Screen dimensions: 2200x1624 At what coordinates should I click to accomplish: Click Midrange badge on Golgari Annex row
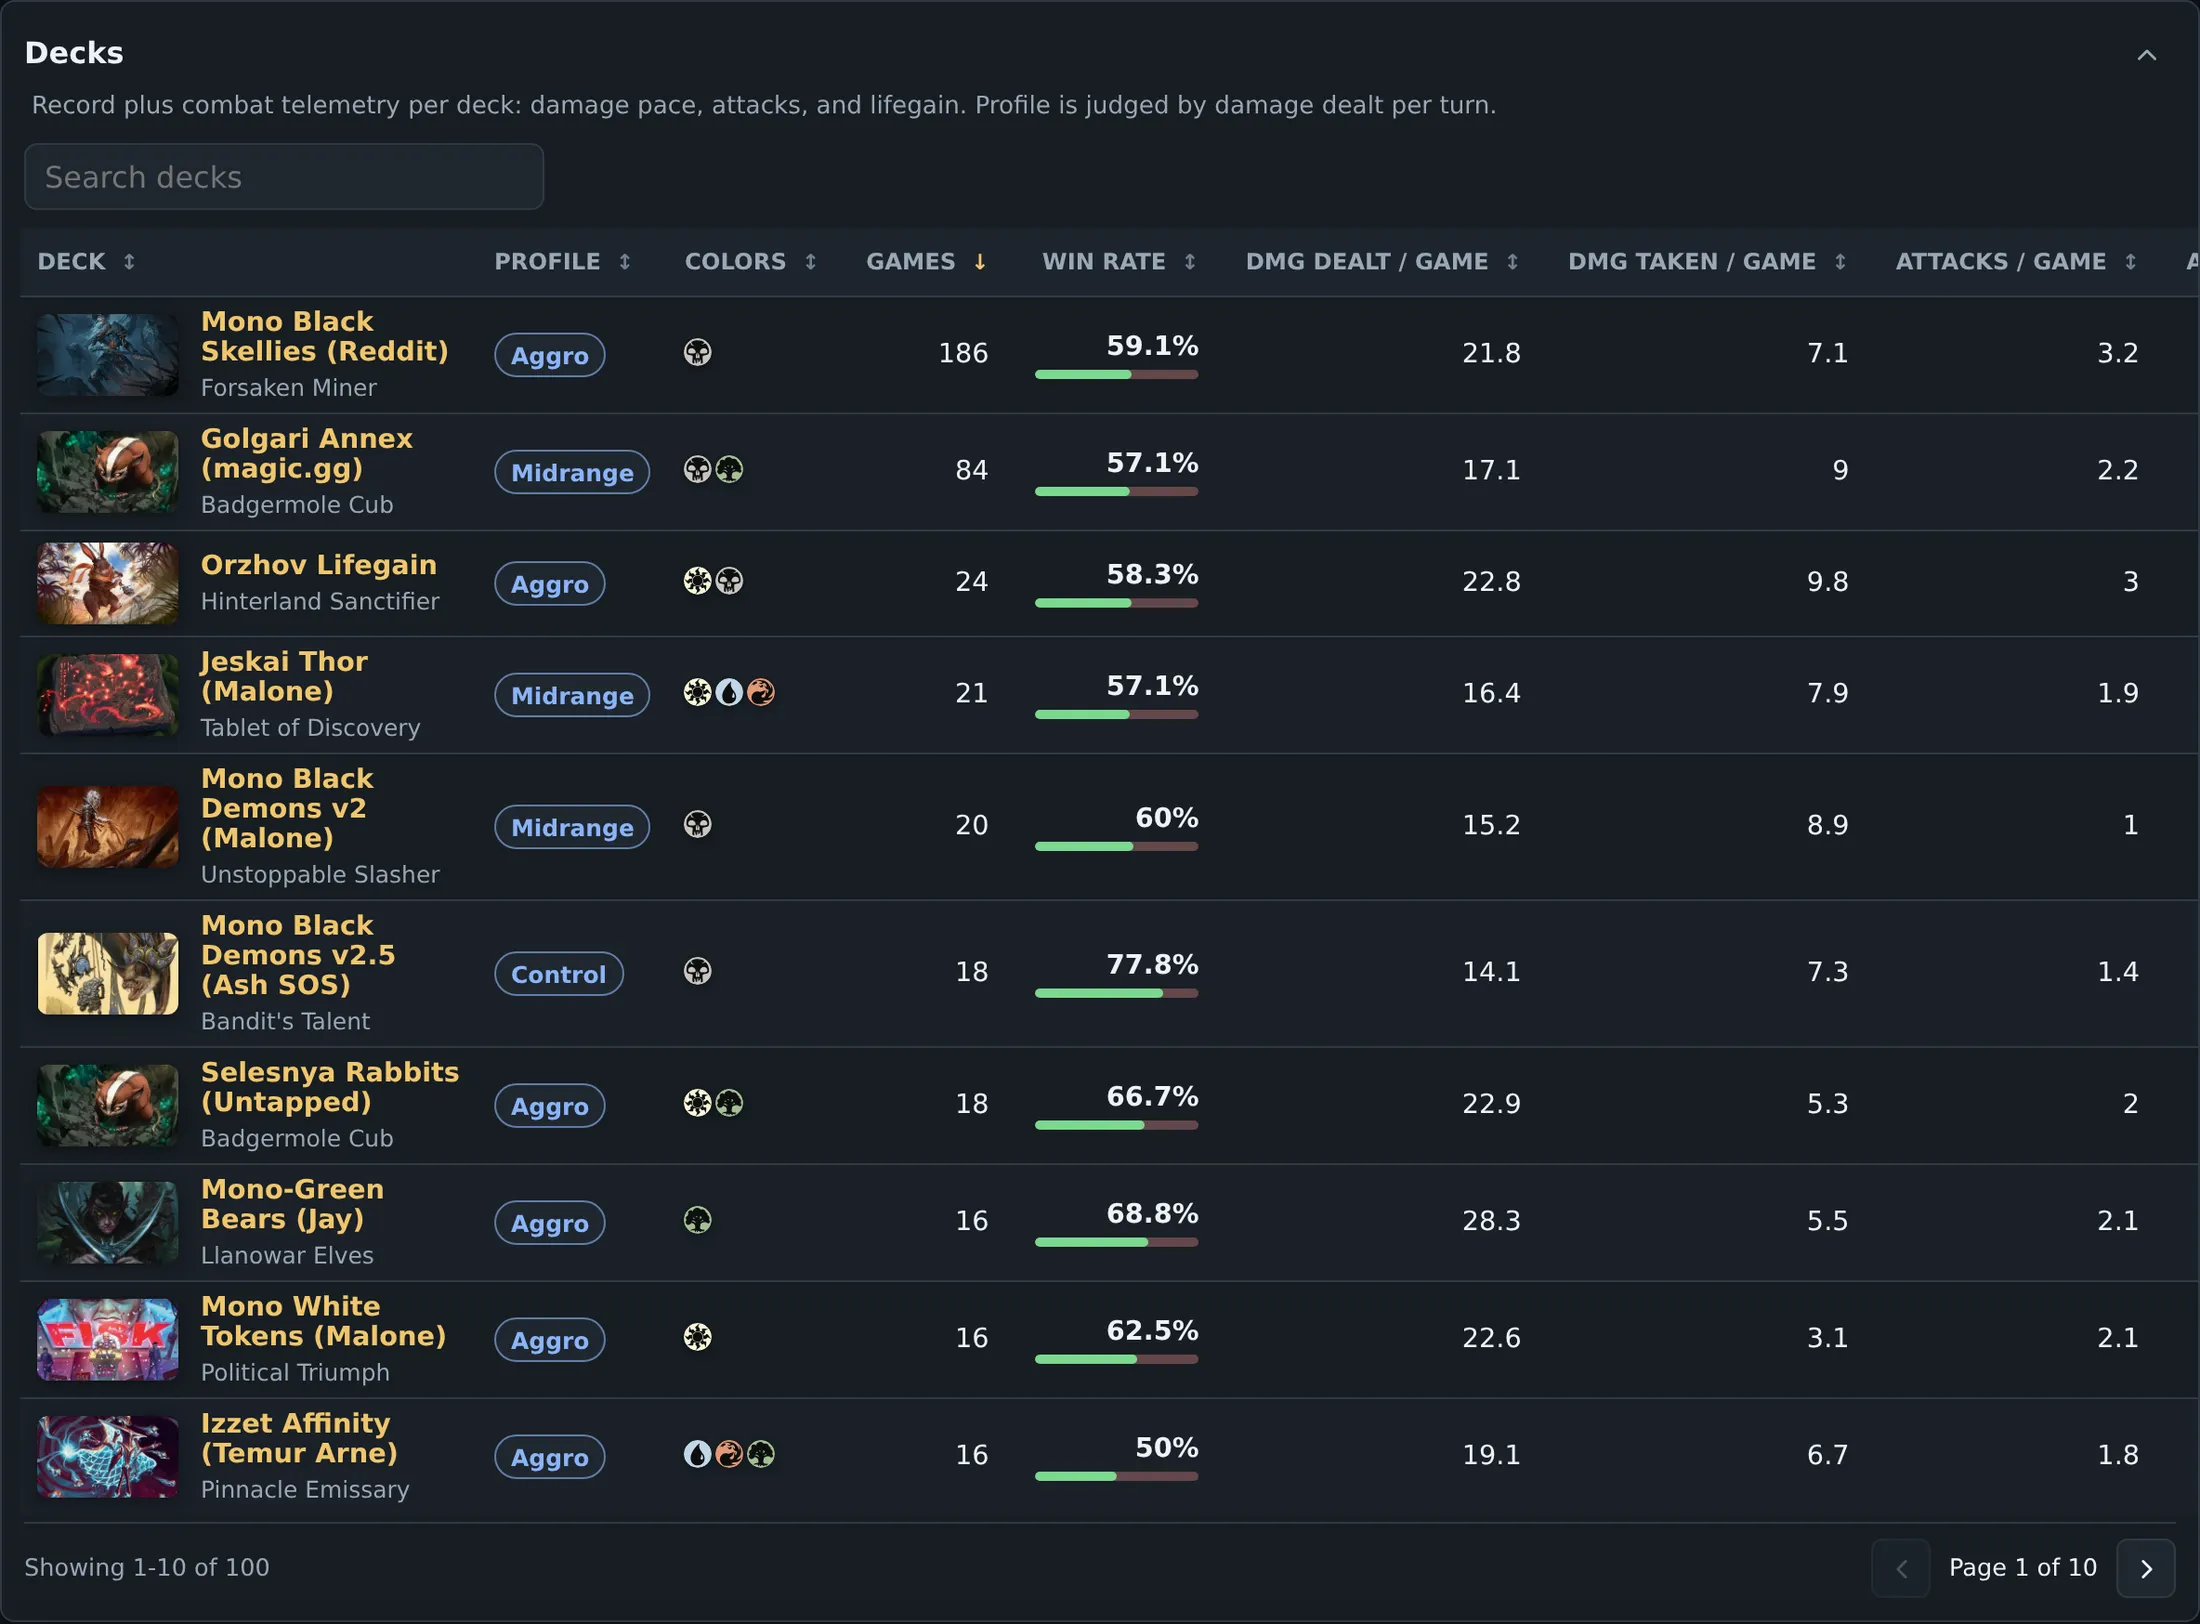click(572, 473)
